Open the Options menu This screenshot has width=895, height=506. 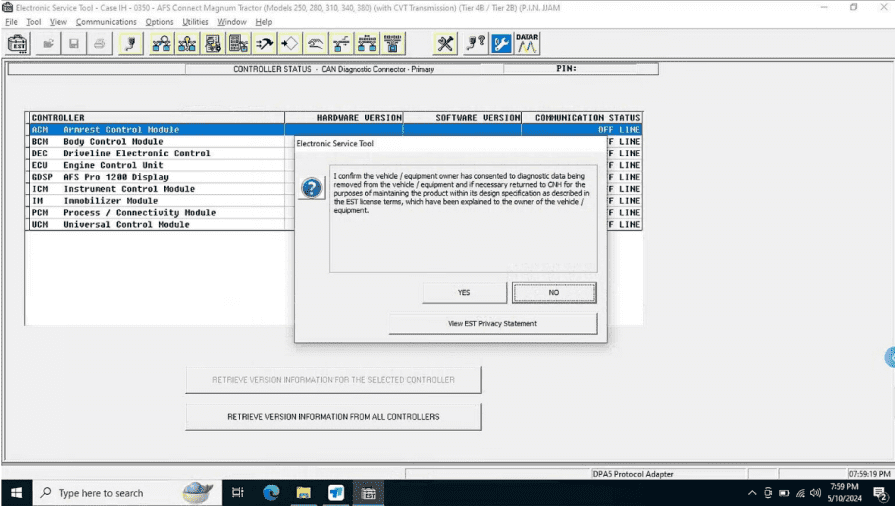click(159, 22)
